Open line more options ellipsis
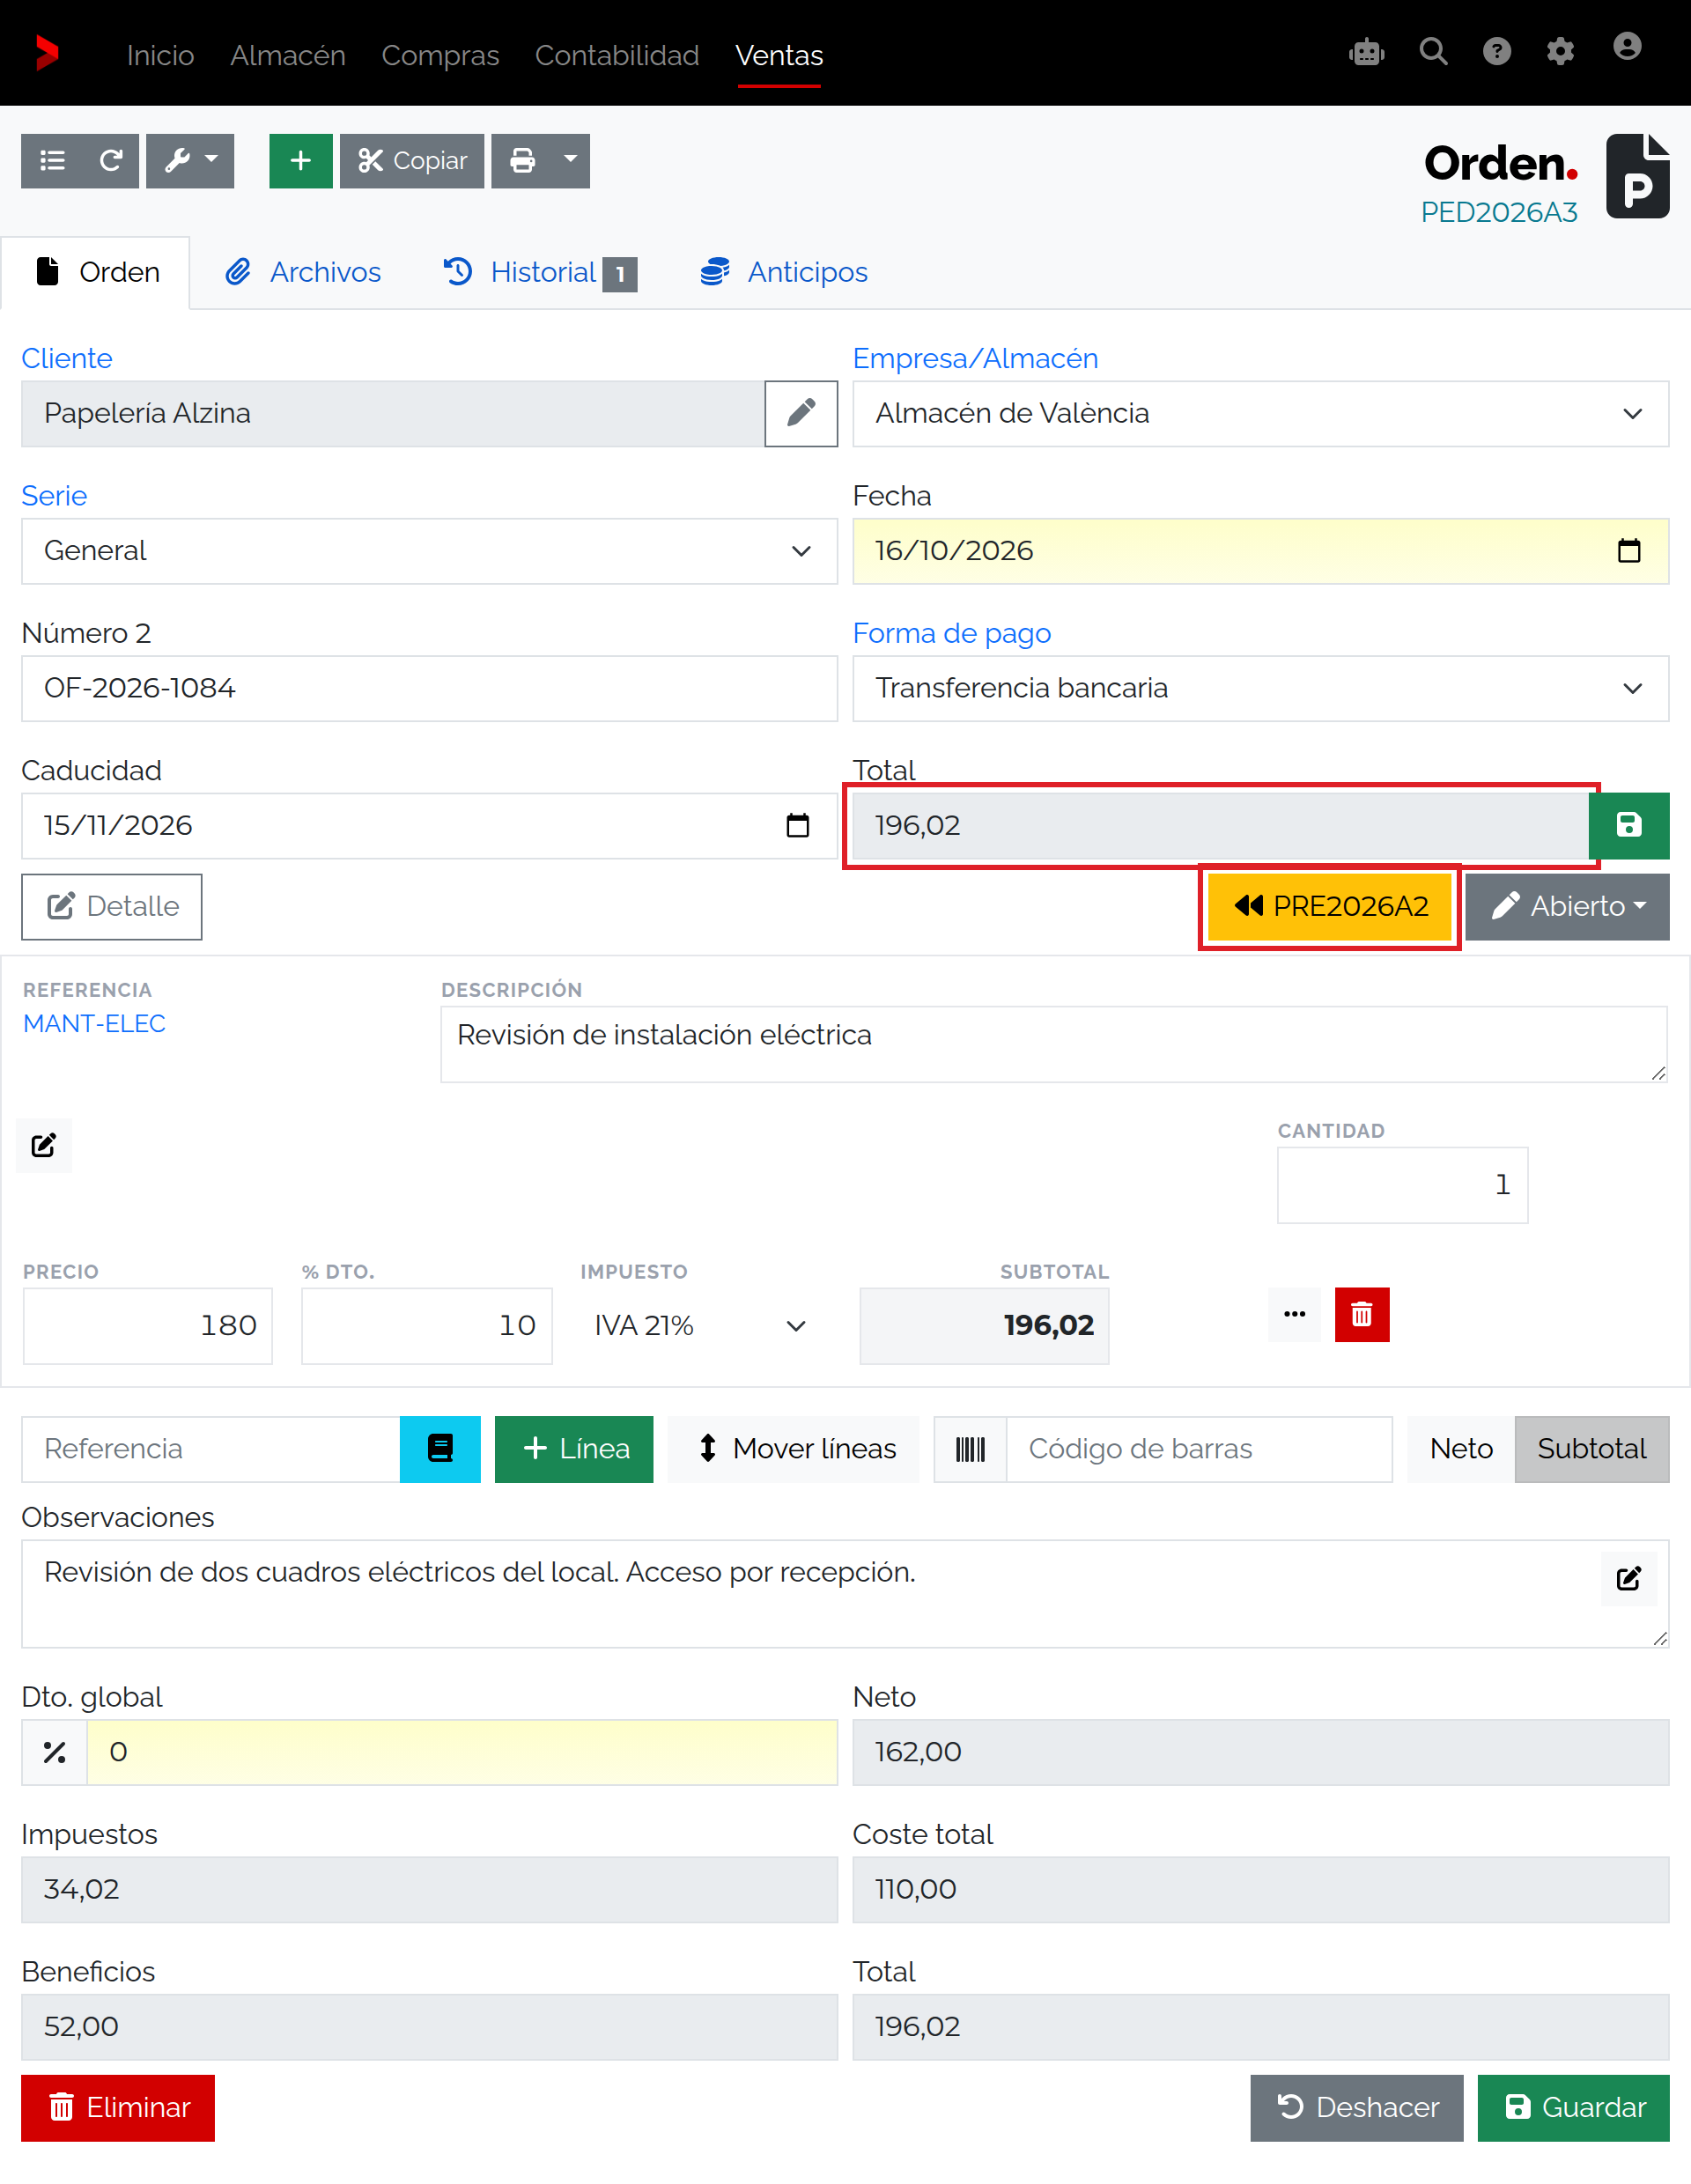This screenshot has height=2184, width=1691. click(x=1294, y=1314)
